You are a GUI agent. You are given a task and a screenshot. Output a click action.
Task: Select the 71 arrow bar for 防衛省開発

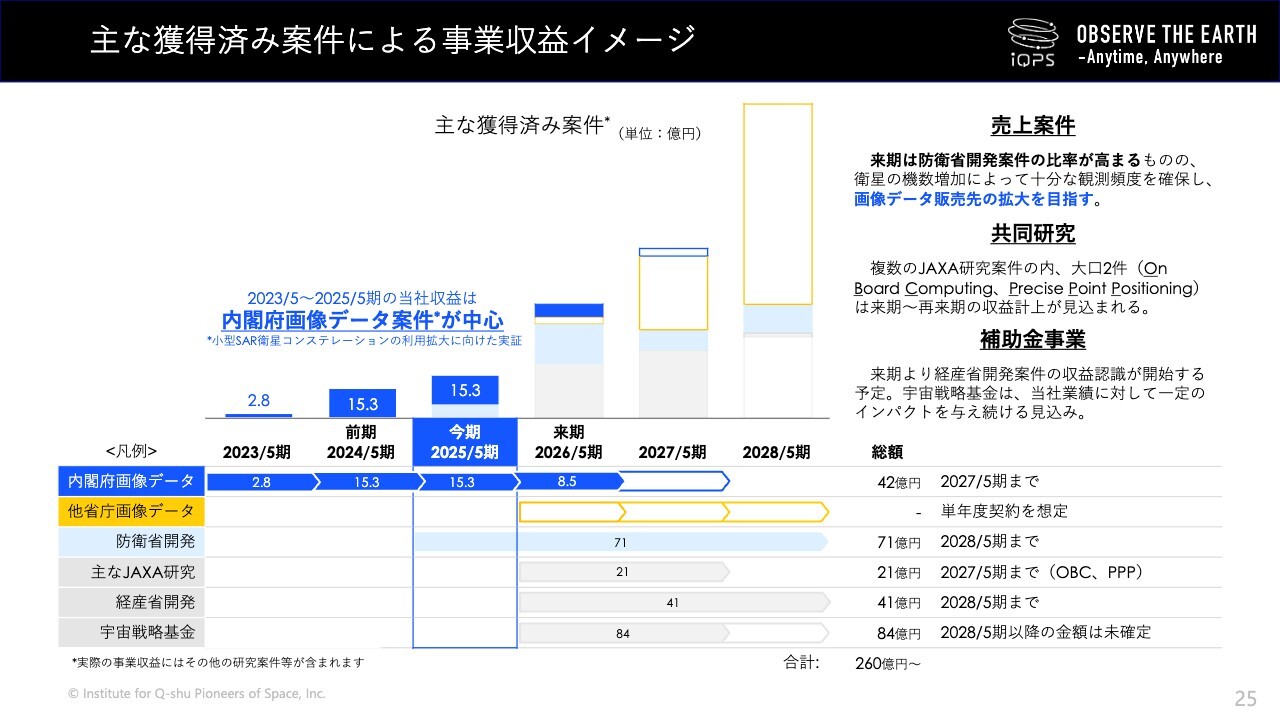620,542
